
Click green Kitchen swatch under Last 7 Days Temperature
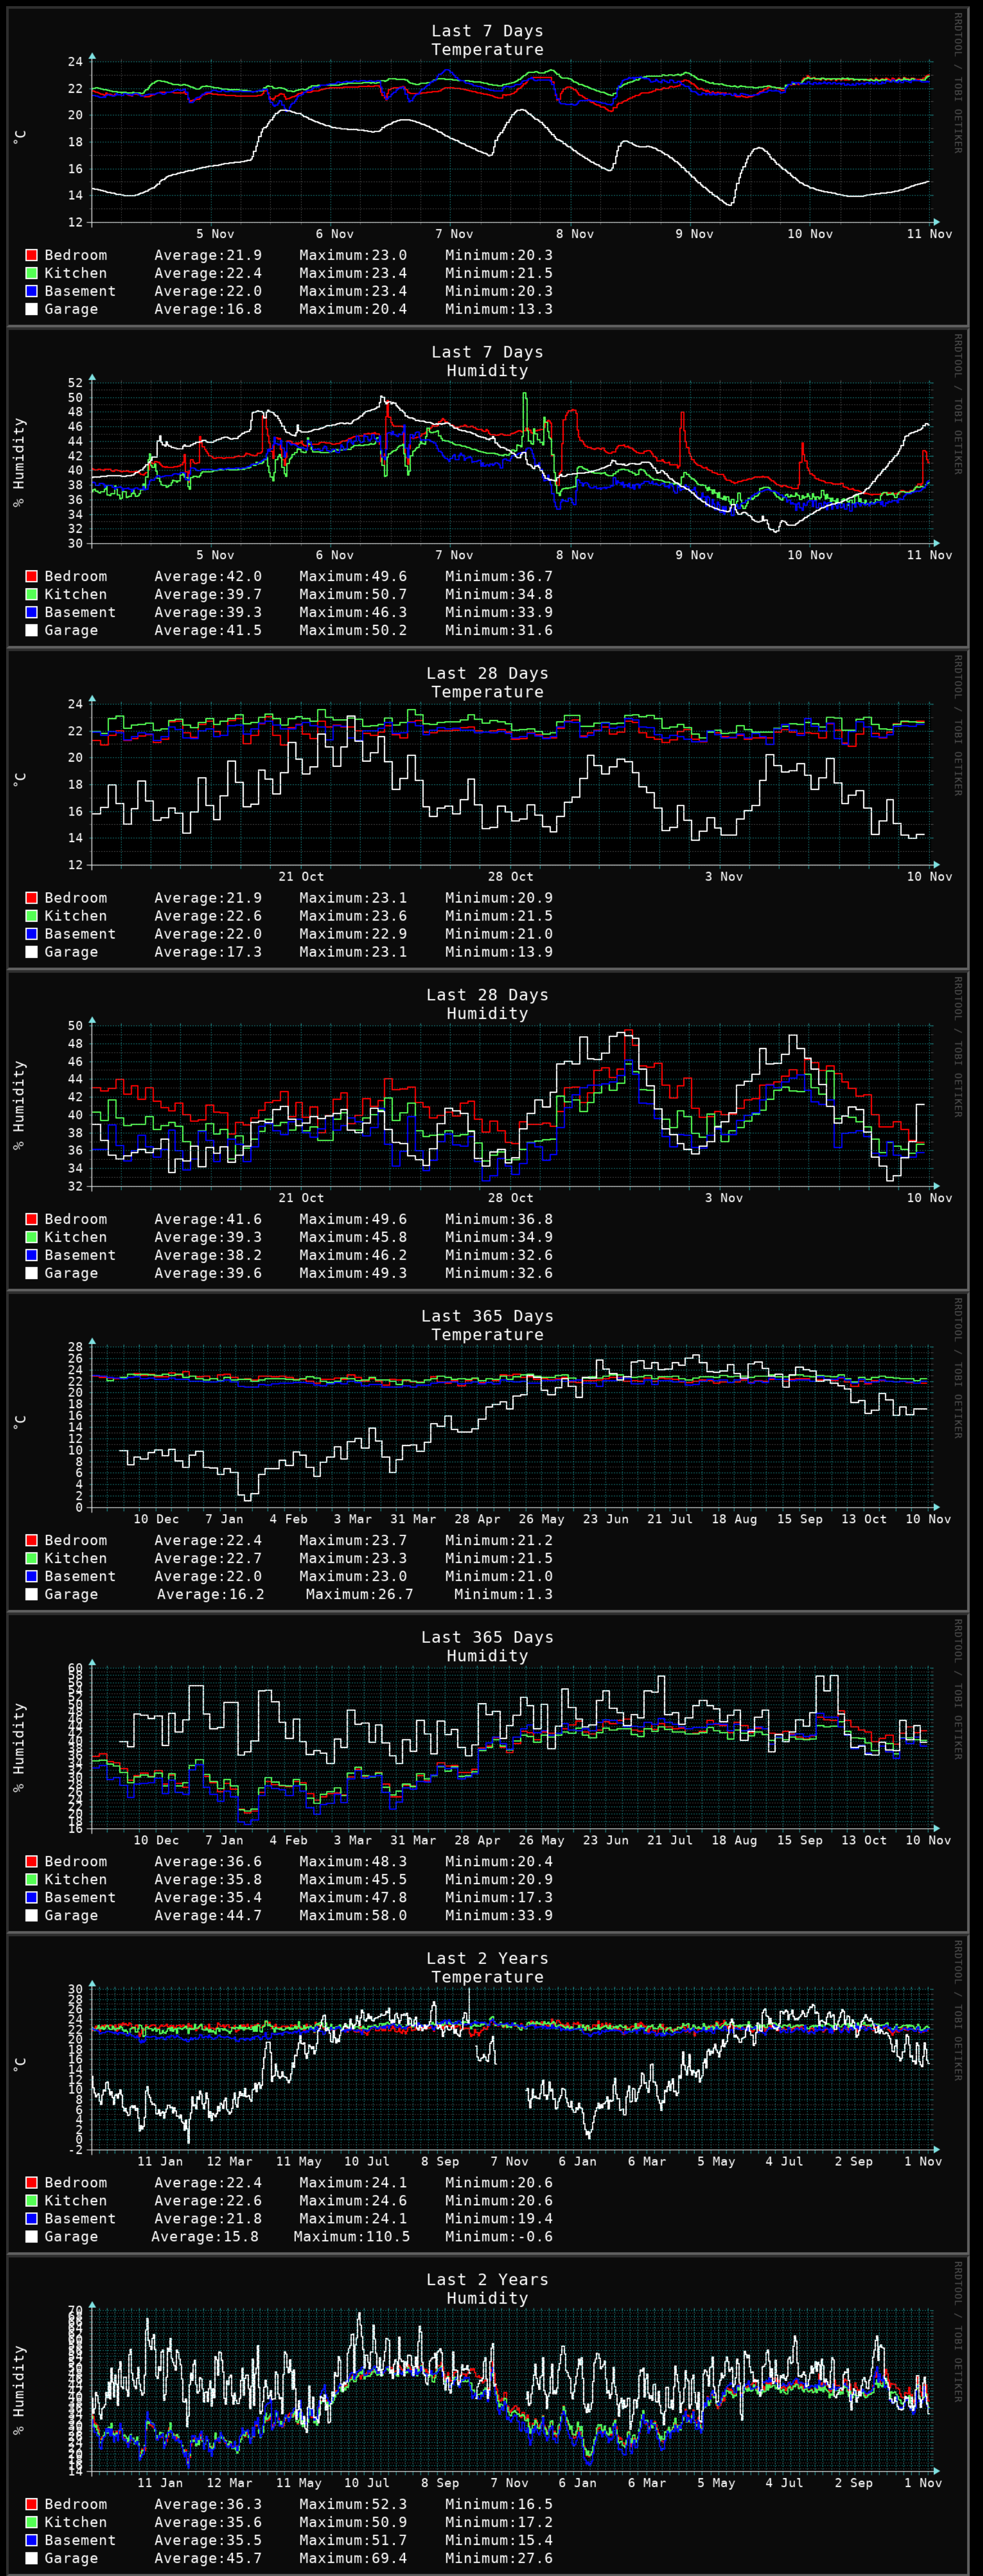[x=31, y=273]
